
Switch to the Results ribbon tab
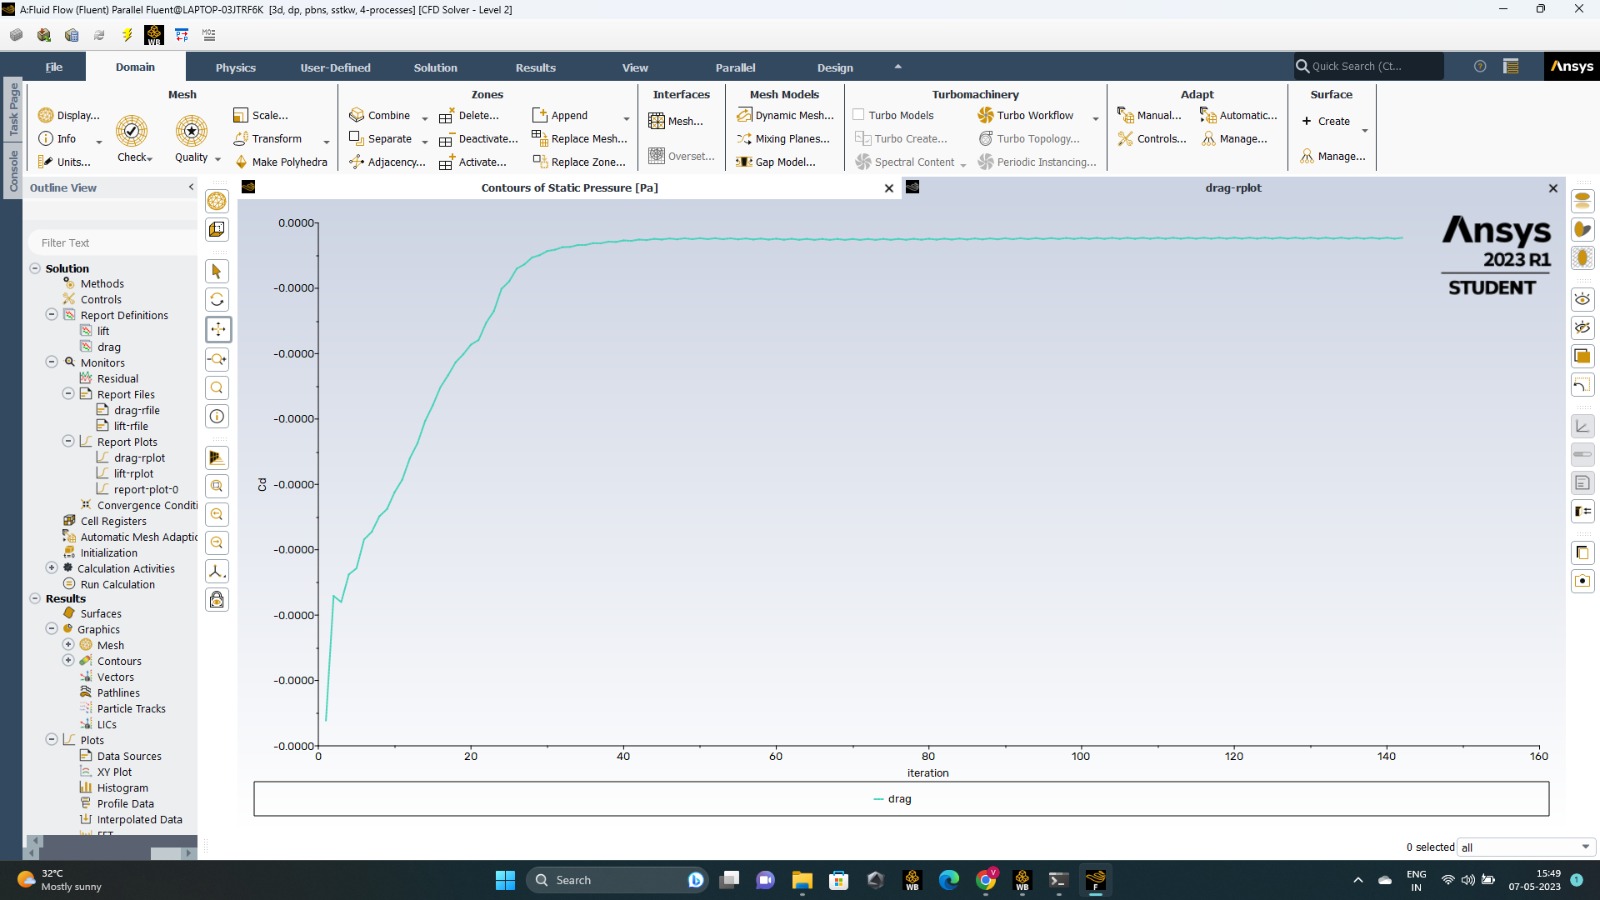click(x=535, y=68)
